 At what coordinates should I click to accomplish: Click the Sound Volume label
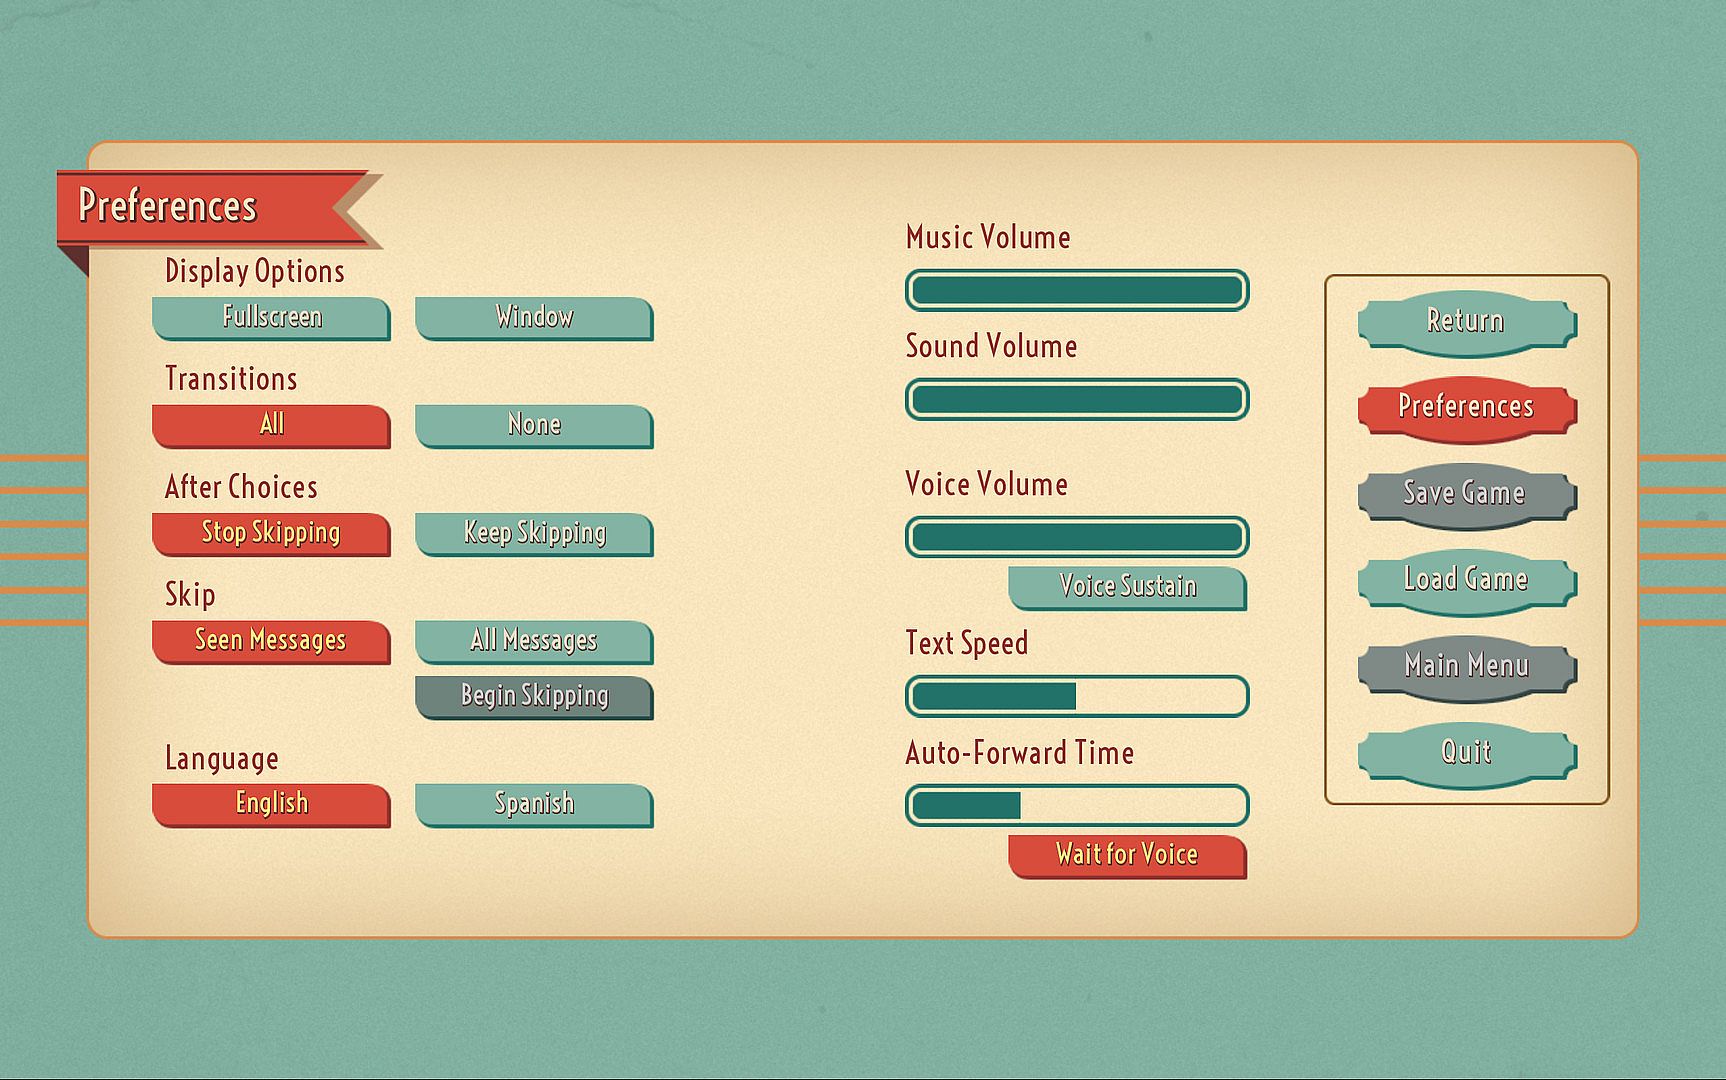[991, 346]
